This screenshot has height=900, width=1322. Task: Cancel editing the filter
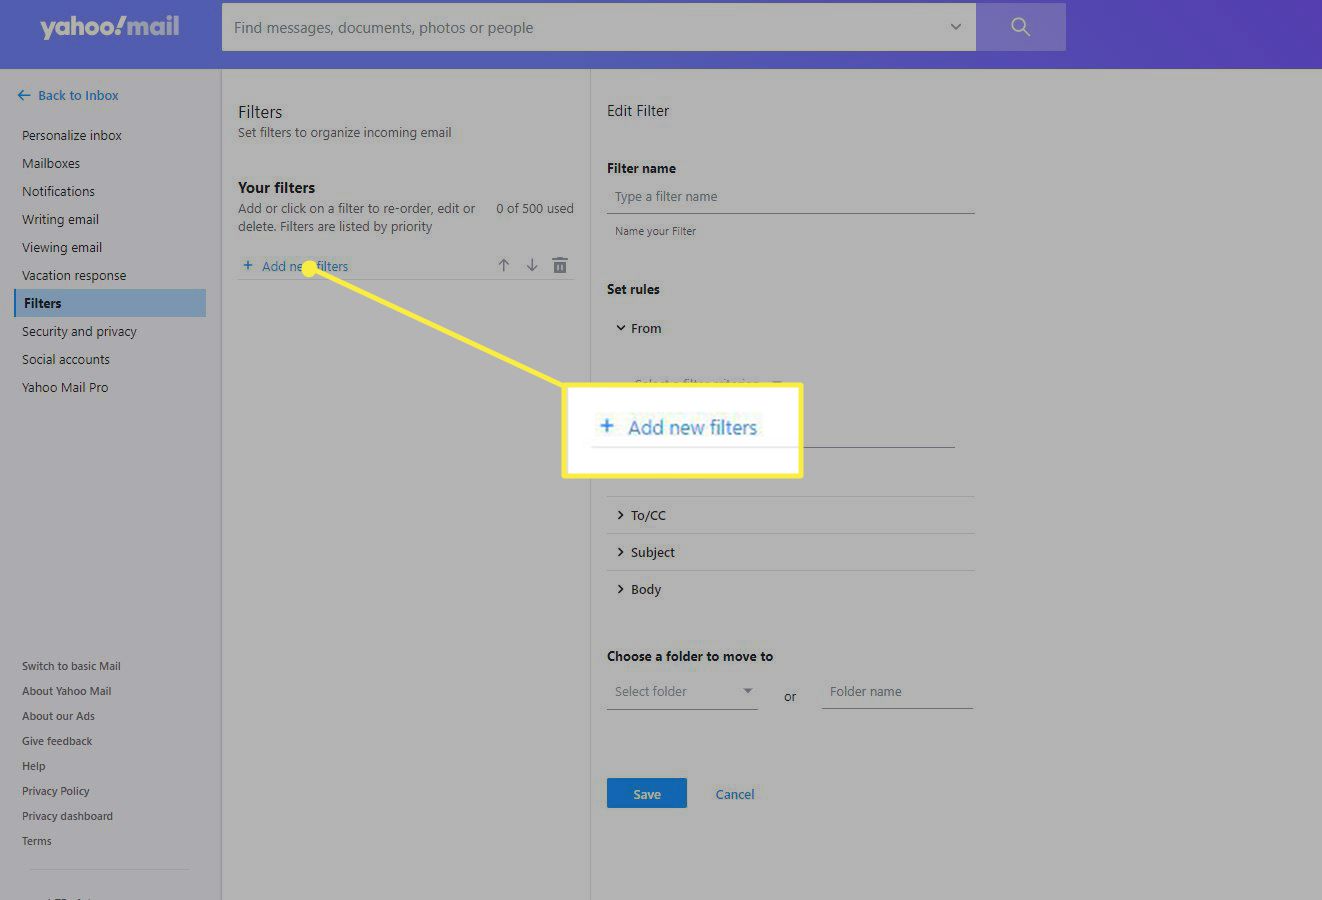click(735, 794)
